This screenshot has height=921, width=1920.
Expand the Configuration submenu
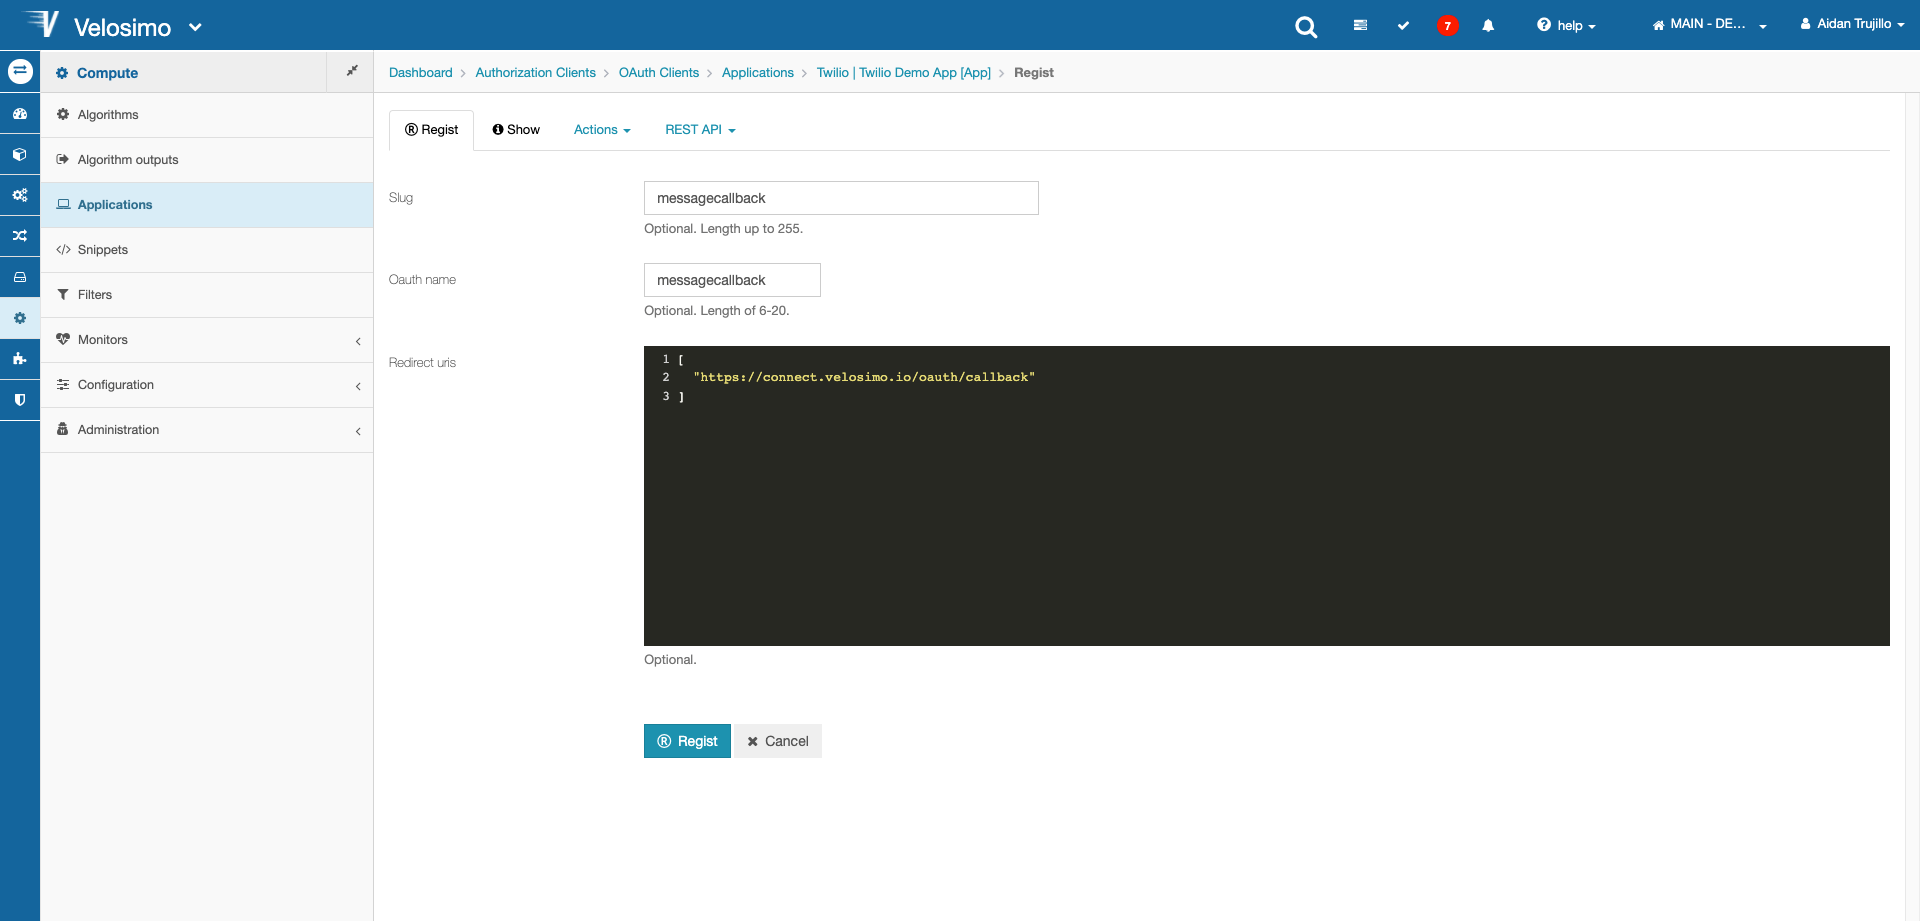click(207, 385)
